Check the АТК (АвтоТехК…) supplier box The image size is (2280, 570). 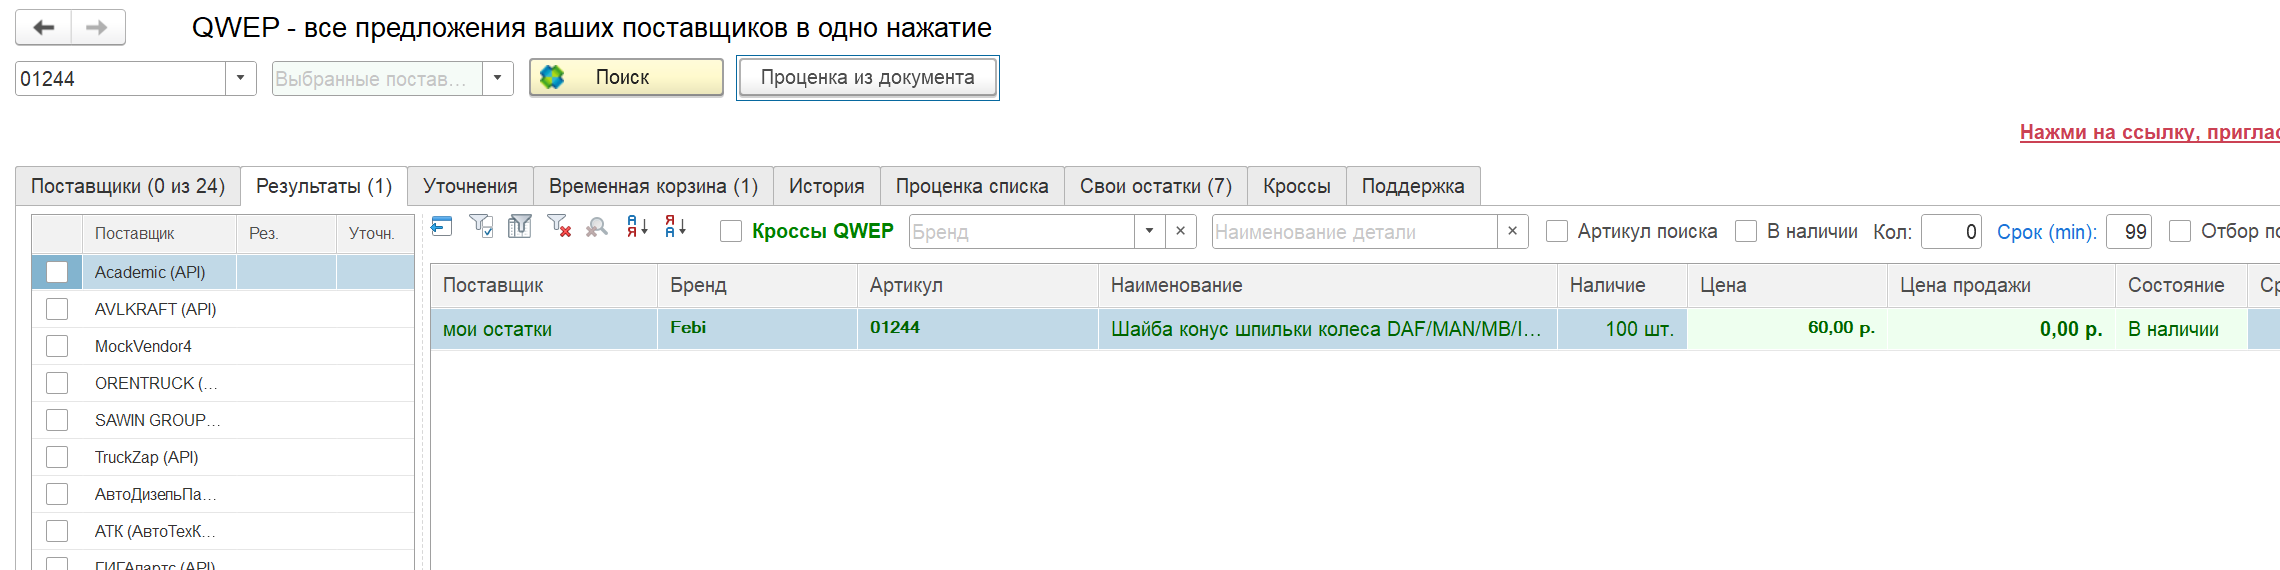pyautogui.click(x=57, y=531)
